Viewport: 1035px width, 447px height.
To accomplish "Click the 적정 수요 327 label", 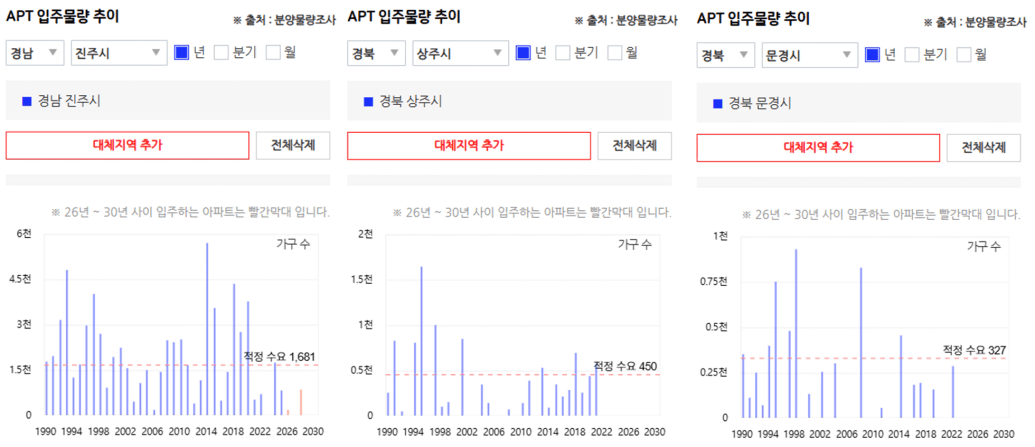I will 975,349.
